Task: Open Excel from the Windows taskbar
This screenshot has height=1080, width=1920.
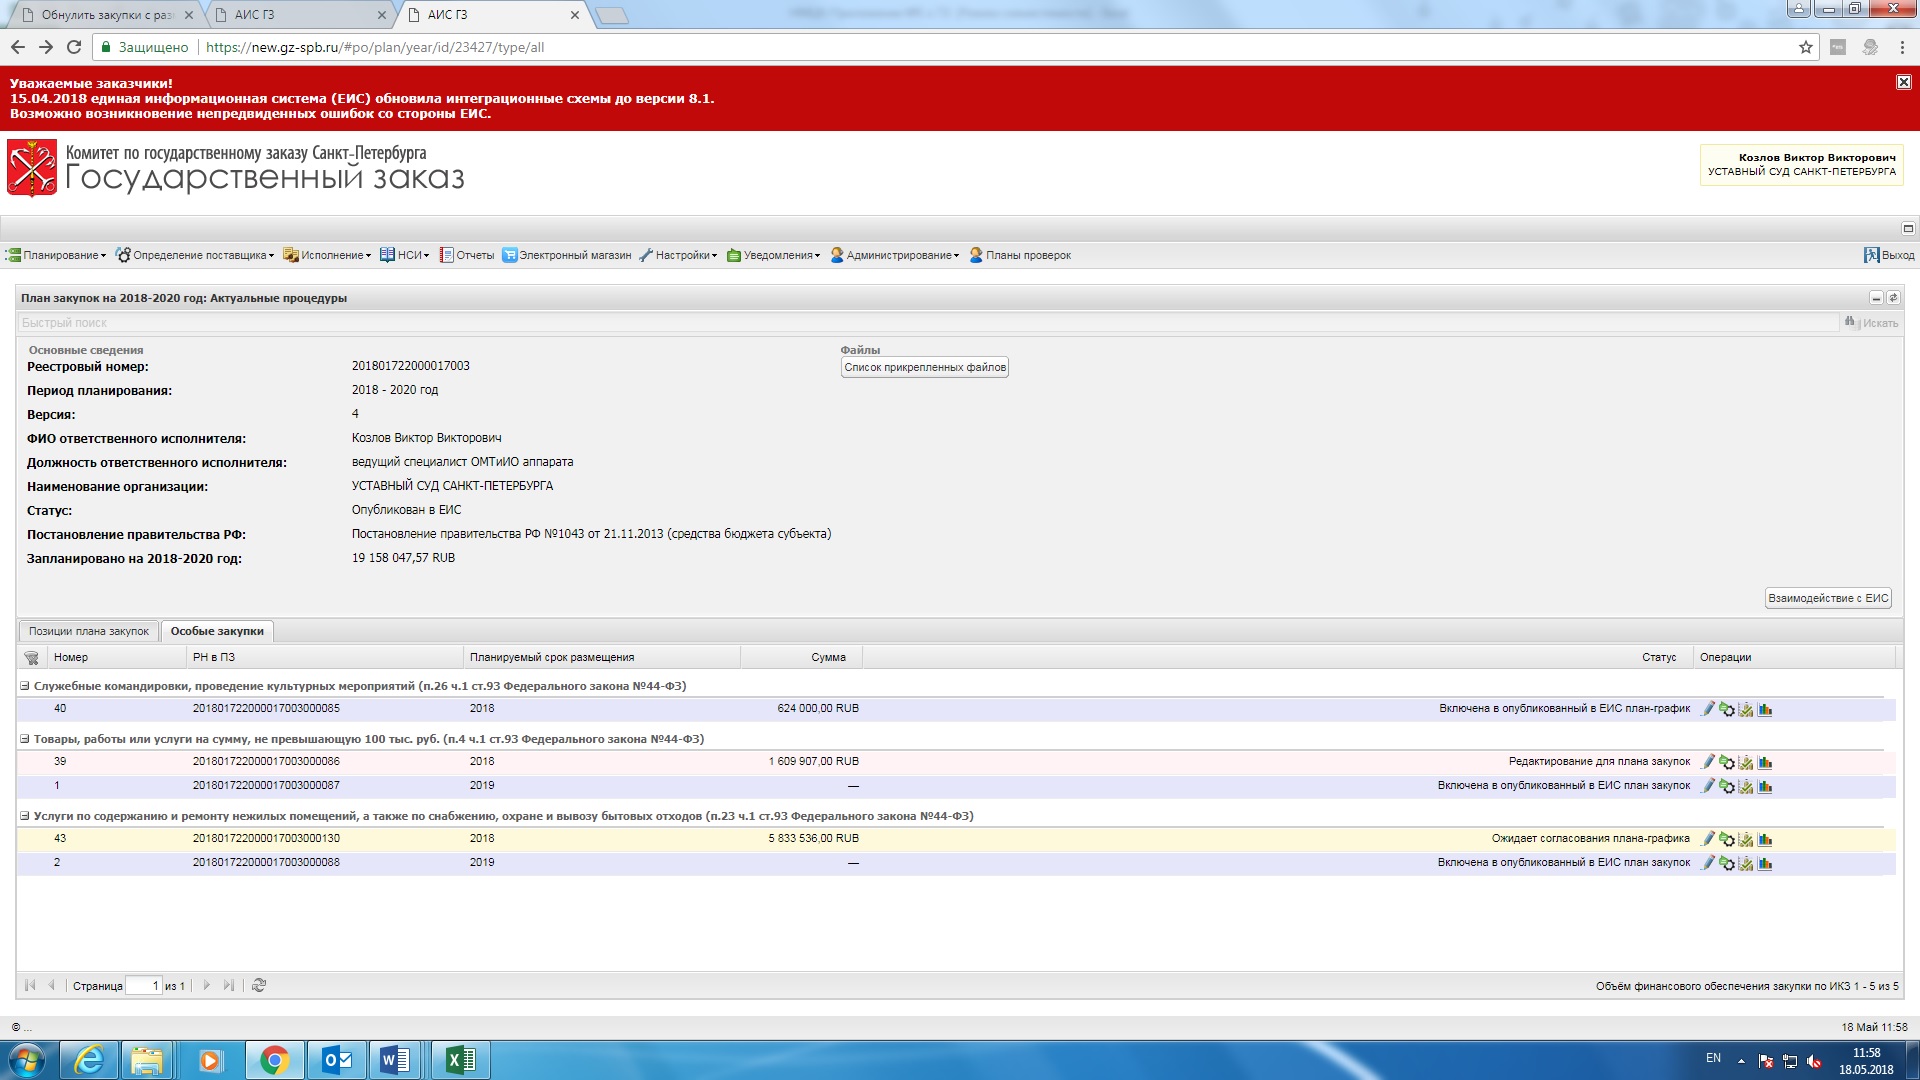Action: tap(460, 1060)
